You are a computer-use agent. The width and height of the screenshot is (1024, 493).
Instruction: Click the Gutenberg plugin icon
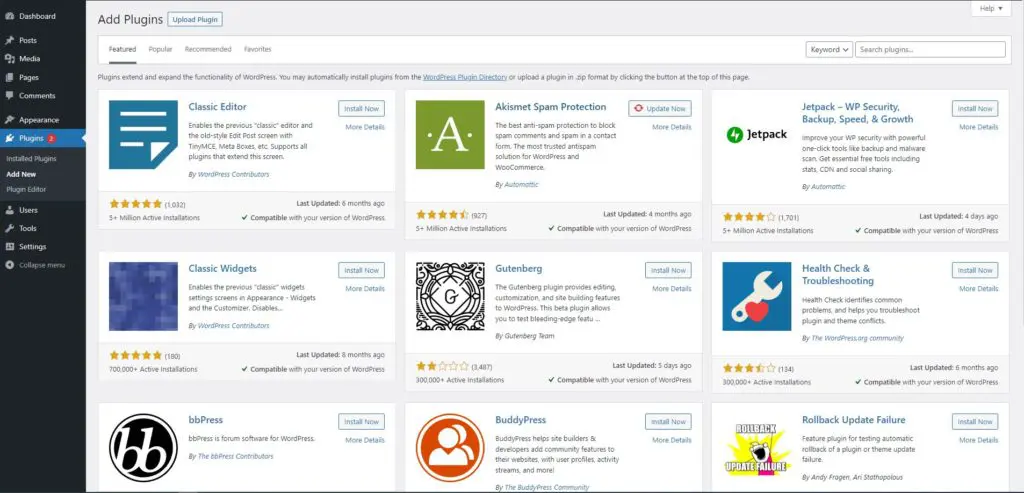450,296
